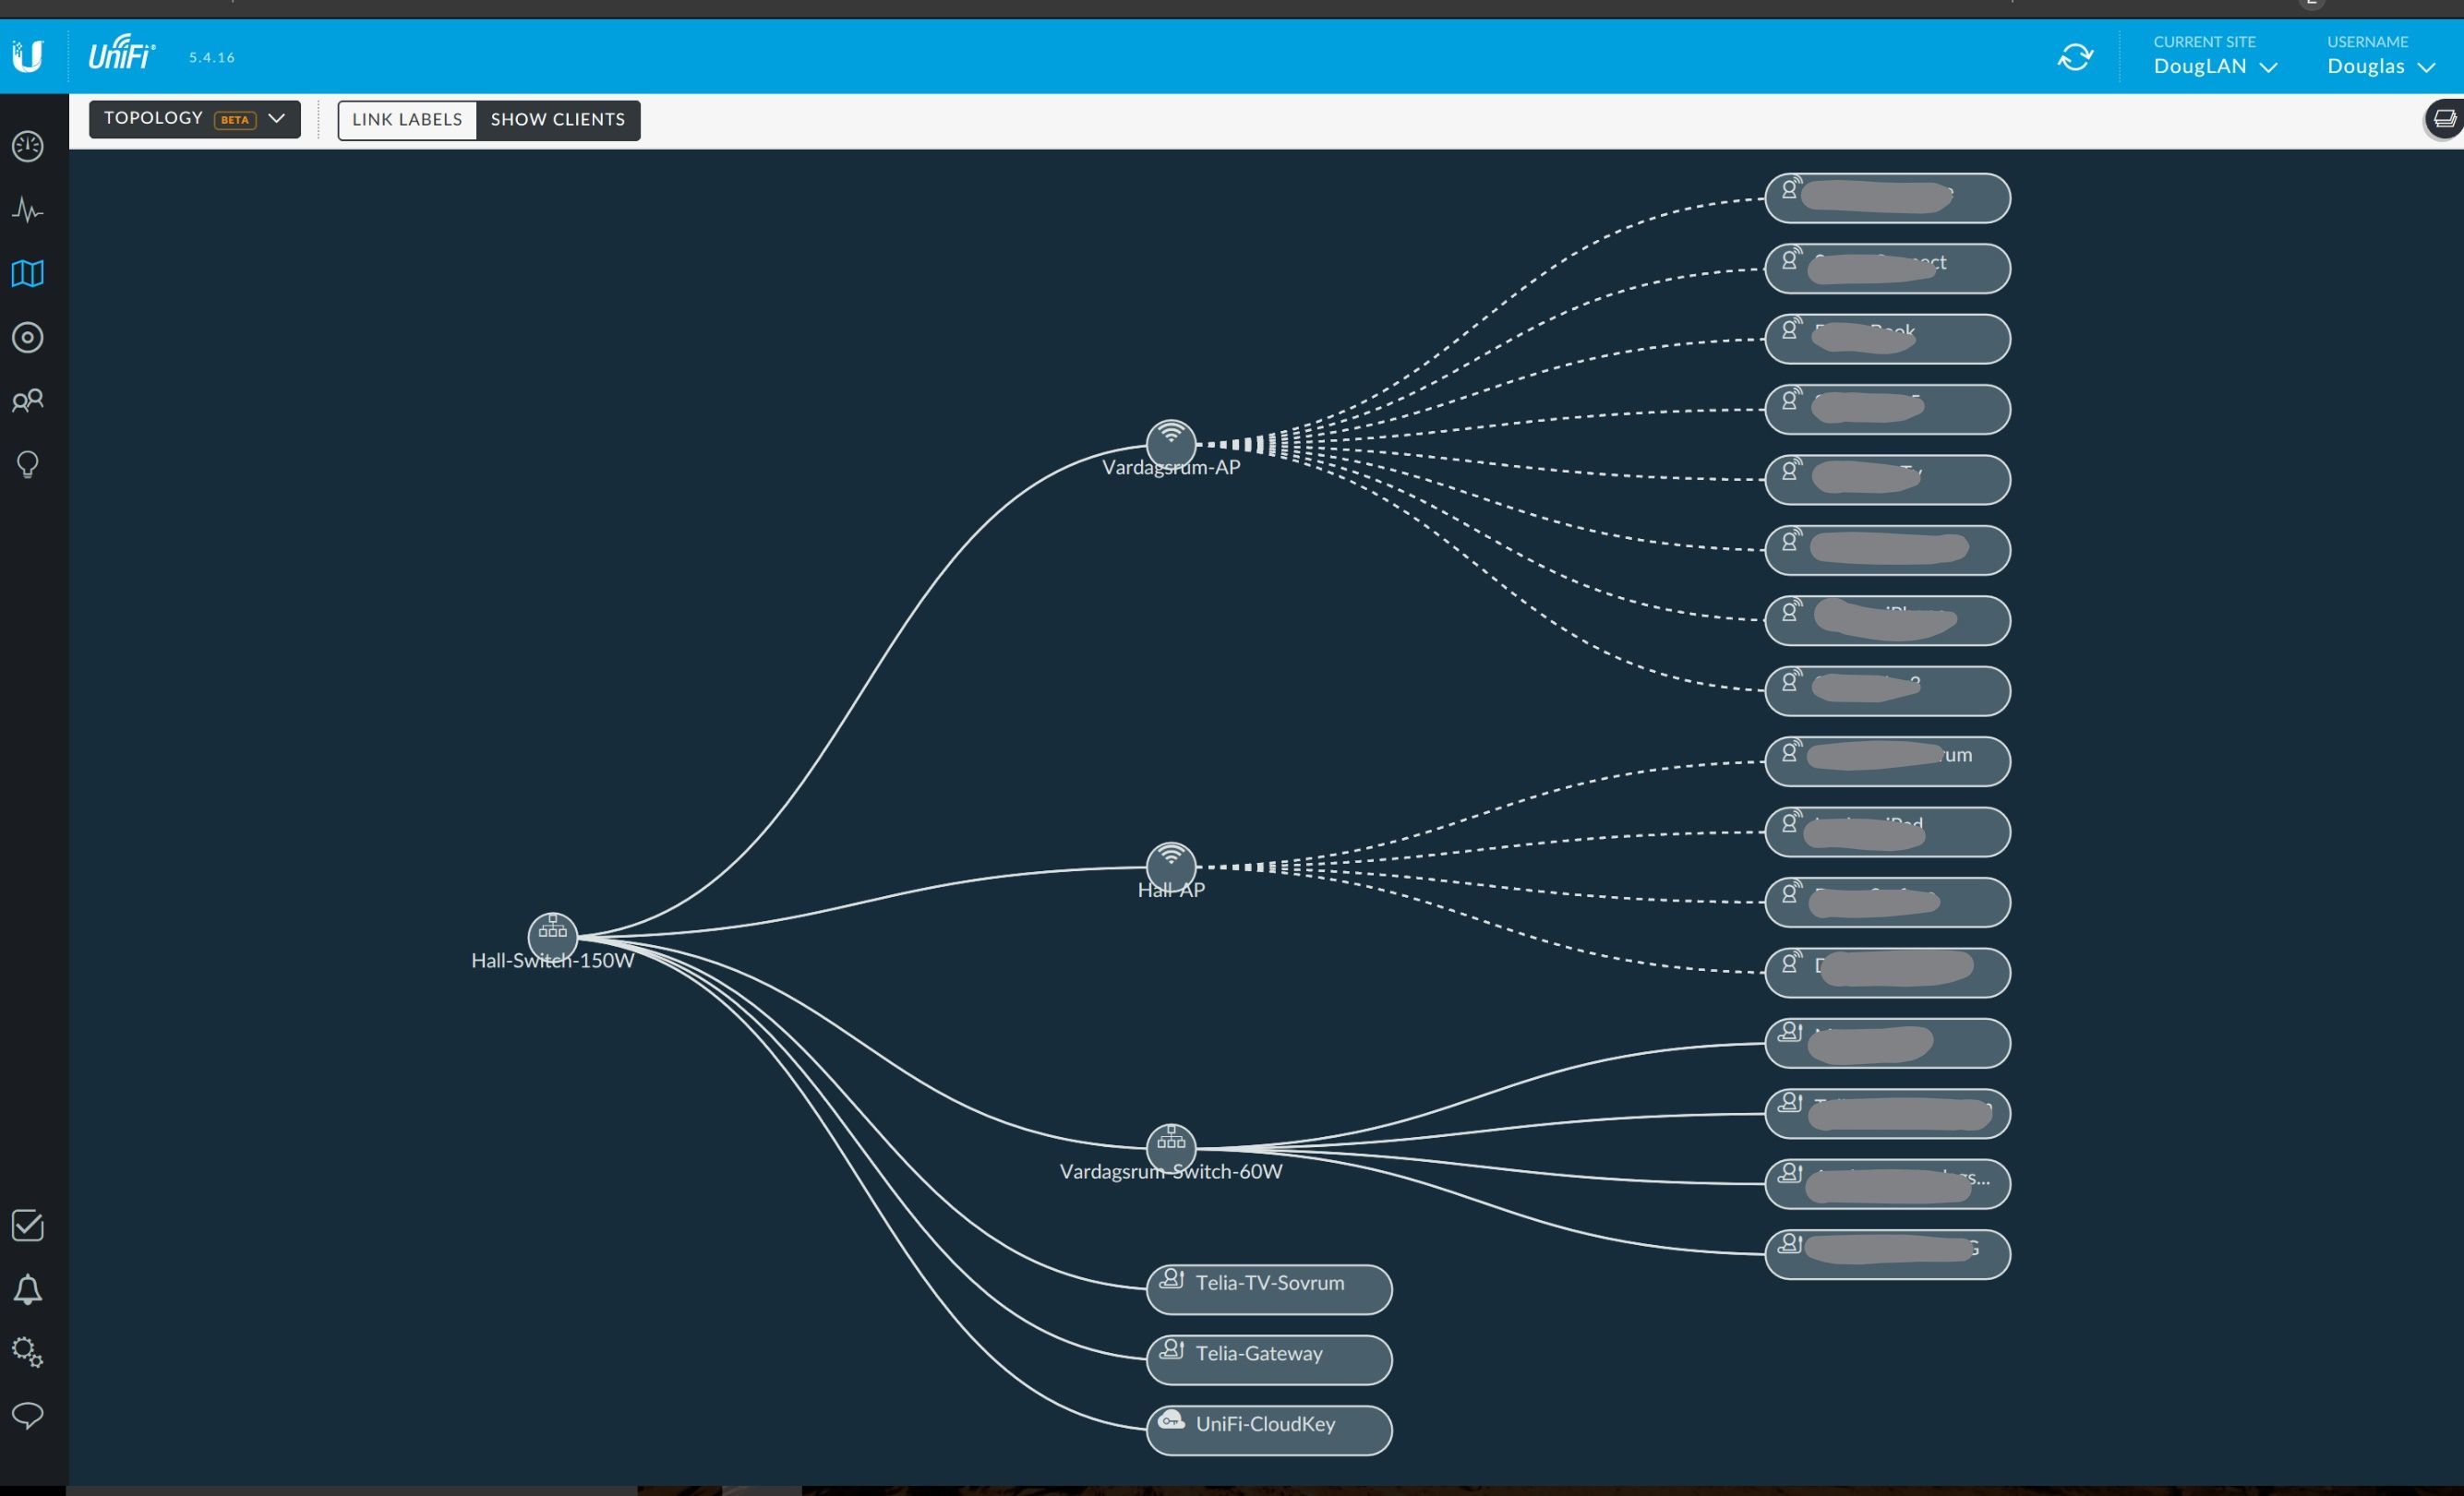Open the Clients list from the sidebar

[27, 400]
